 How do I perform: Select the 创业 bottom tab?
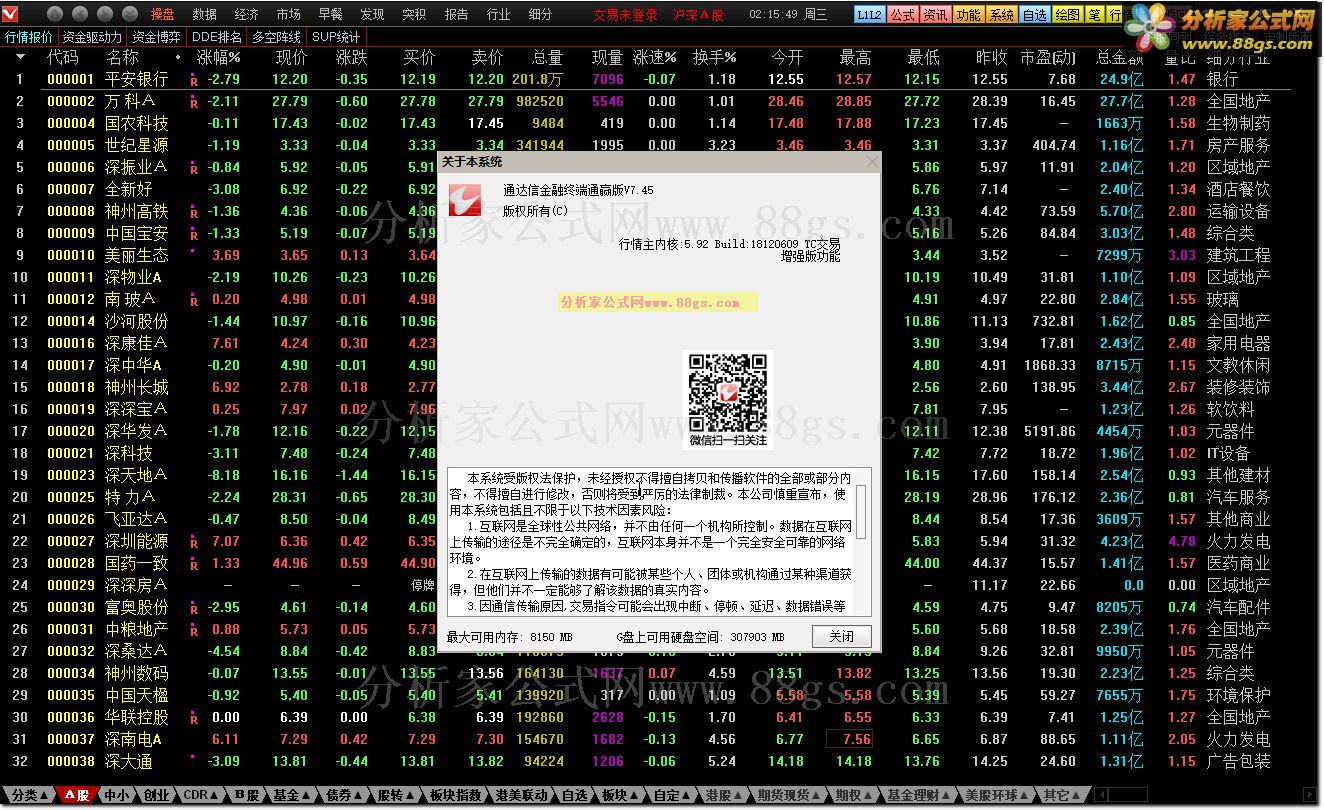coord(157,795)
